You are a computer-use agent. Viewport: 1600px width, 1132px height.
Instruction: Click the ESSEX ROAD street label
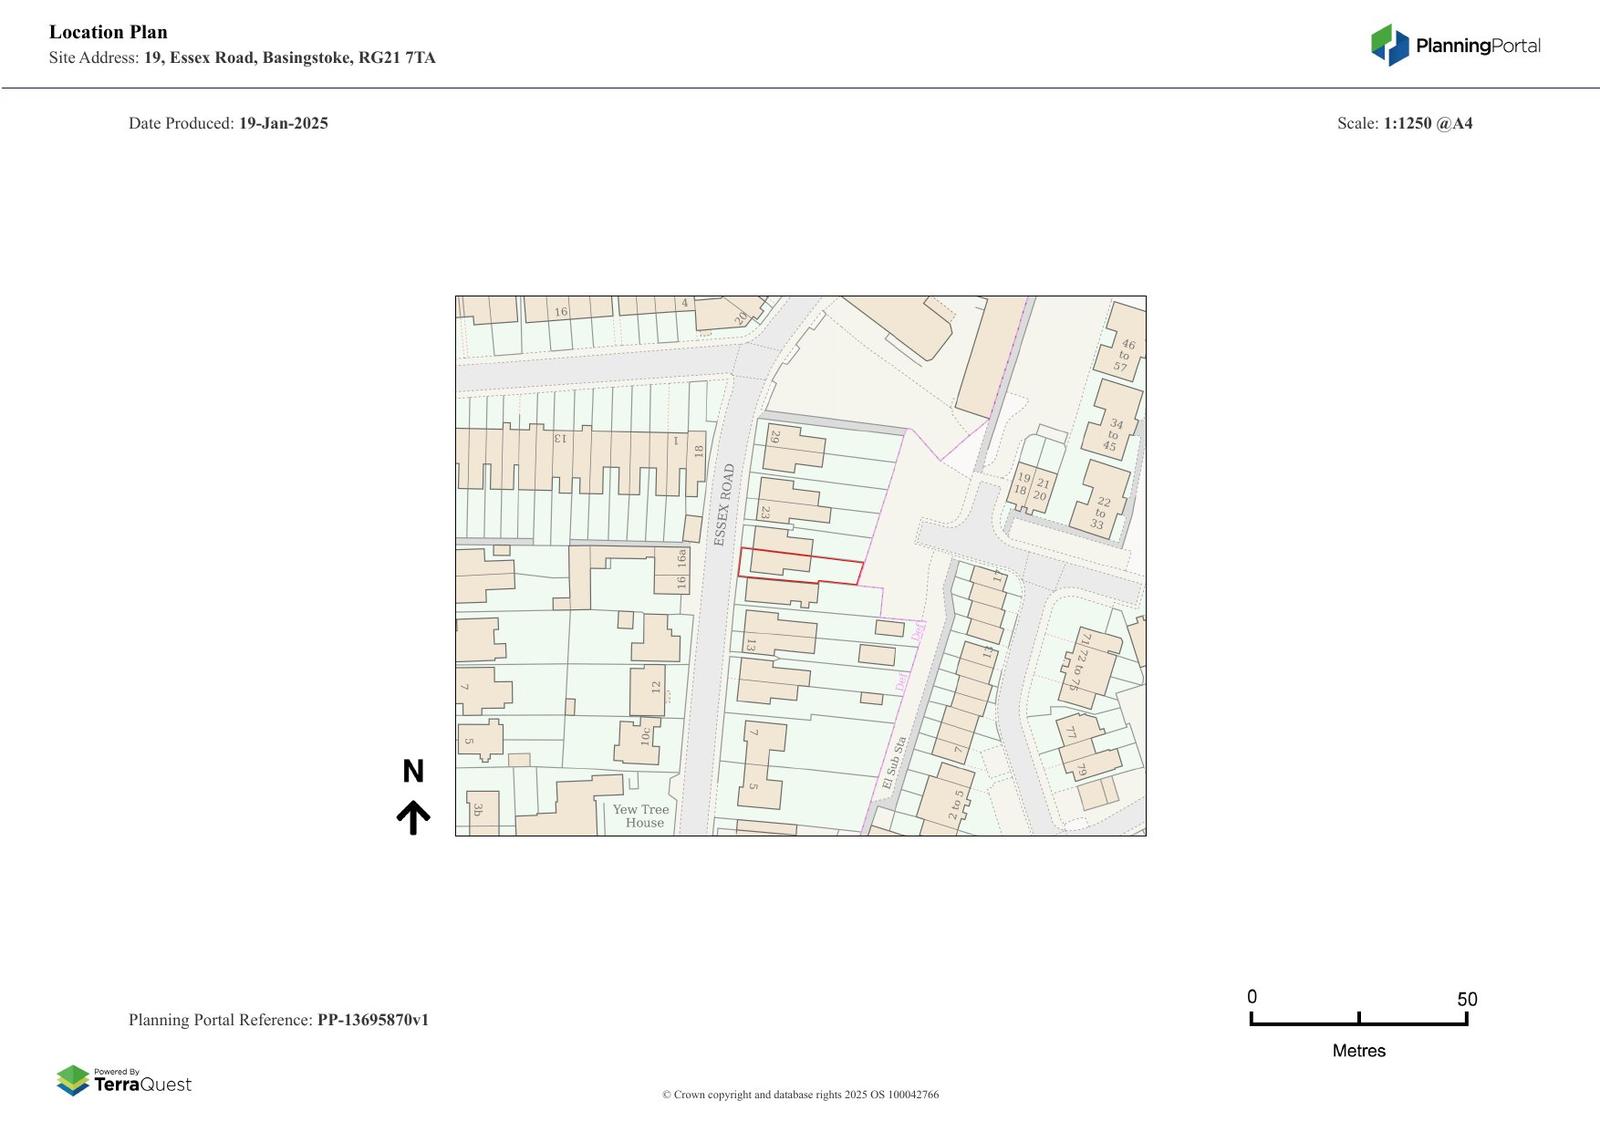pyautogui.click(x=723, y=504)
